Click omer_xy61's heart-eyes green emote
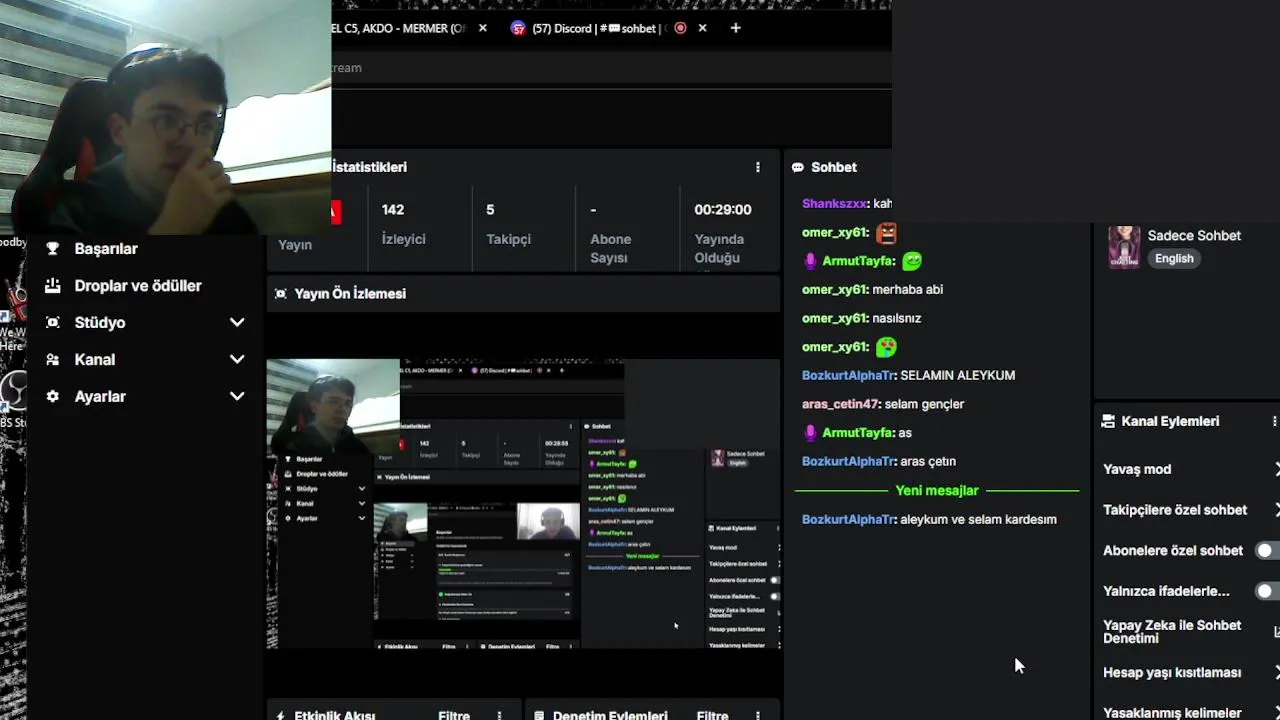The image size is (1280, 720). point(886,347)
